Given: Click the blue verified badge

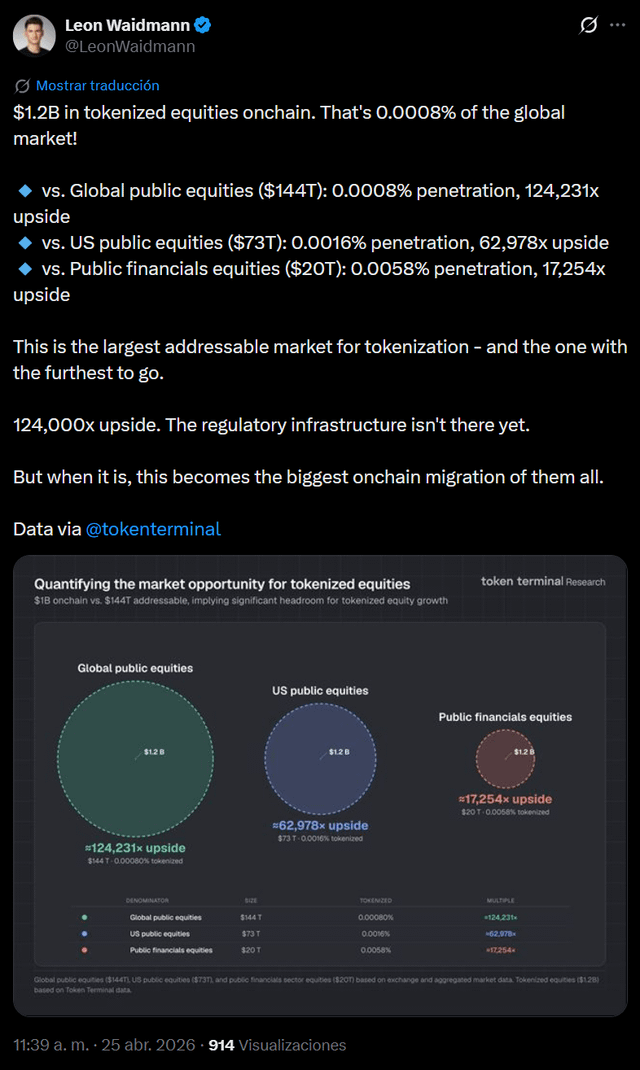Looking at the screenshot, I should coord(203,25).
